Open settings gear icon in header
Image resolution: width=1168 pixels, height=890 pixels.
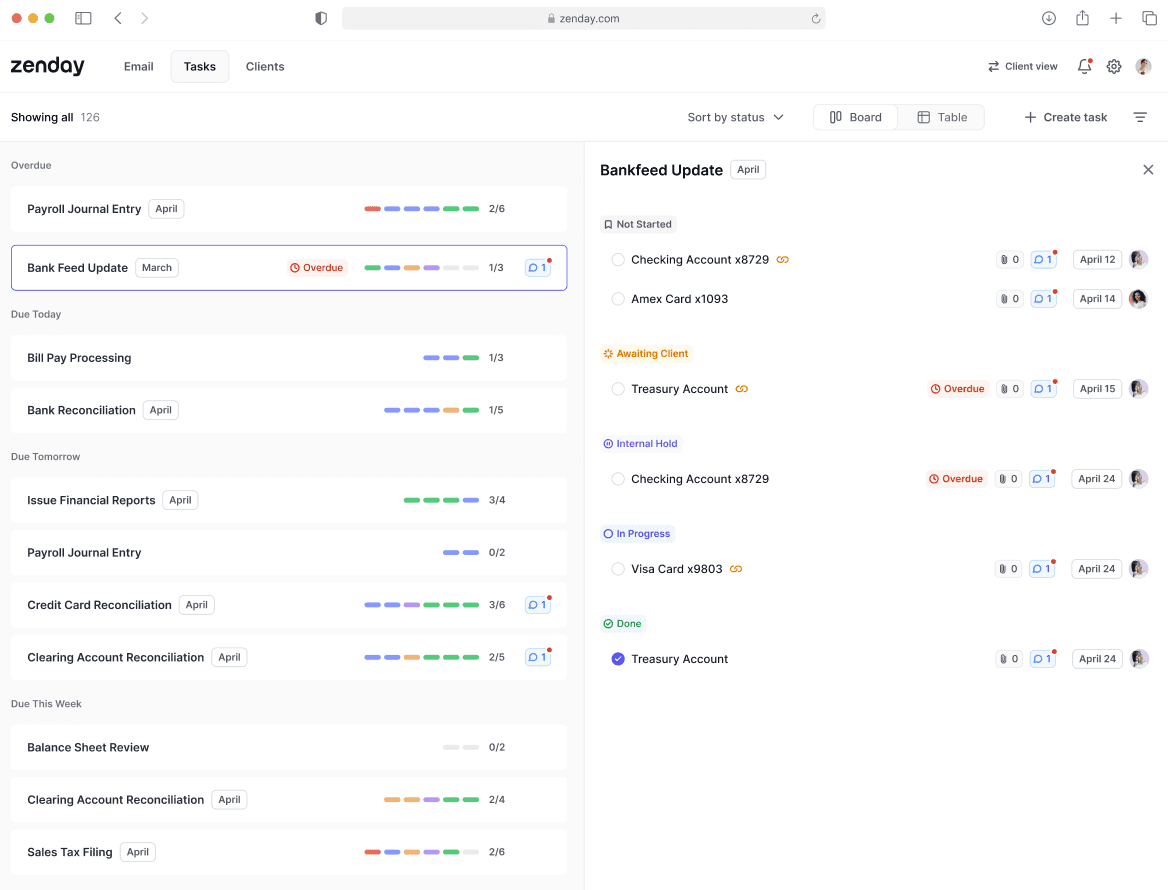coord(1114,66)
